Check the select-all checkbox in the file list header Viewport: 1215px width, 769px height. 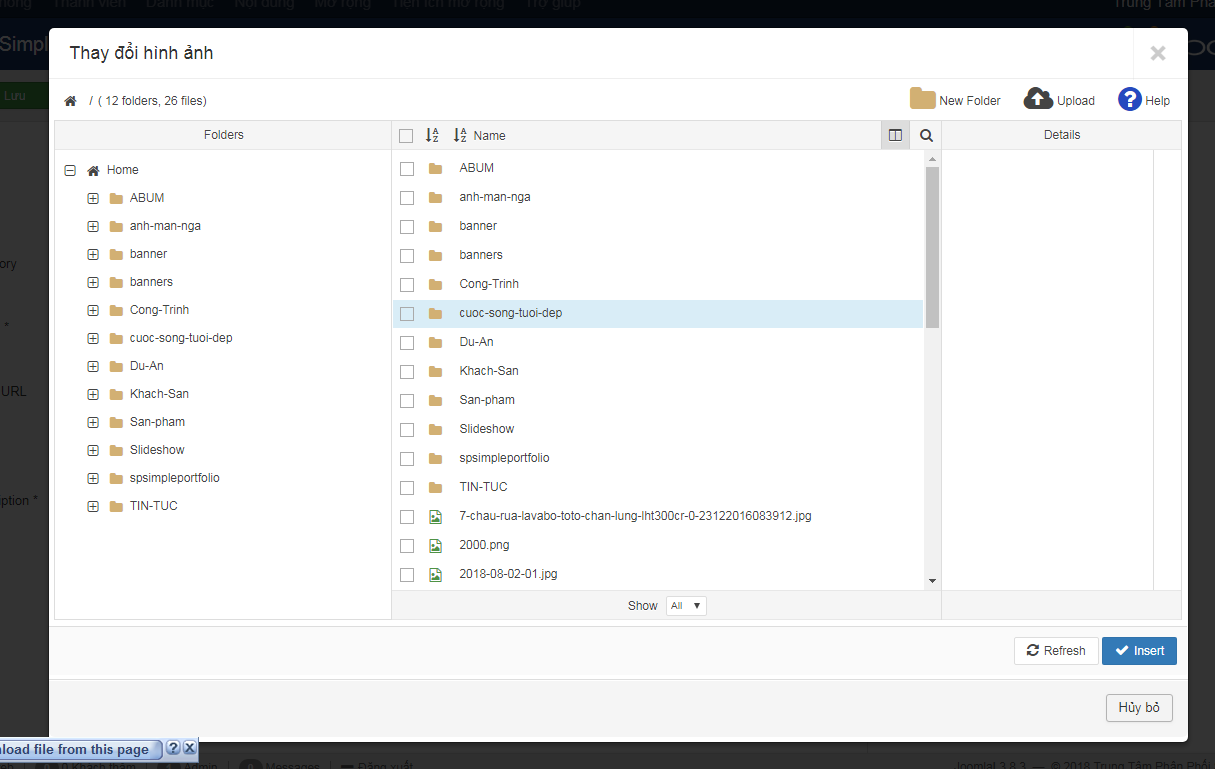point(406,136)
